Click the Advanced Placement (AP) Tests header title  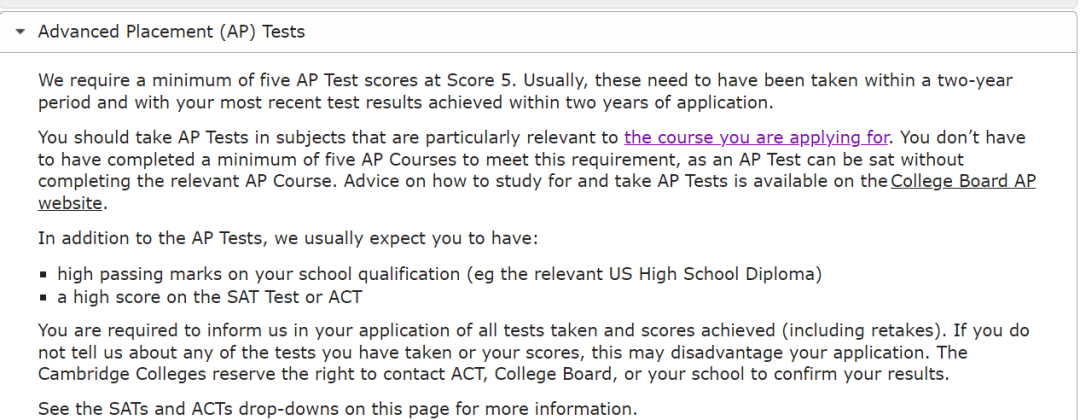click(171, 32)
